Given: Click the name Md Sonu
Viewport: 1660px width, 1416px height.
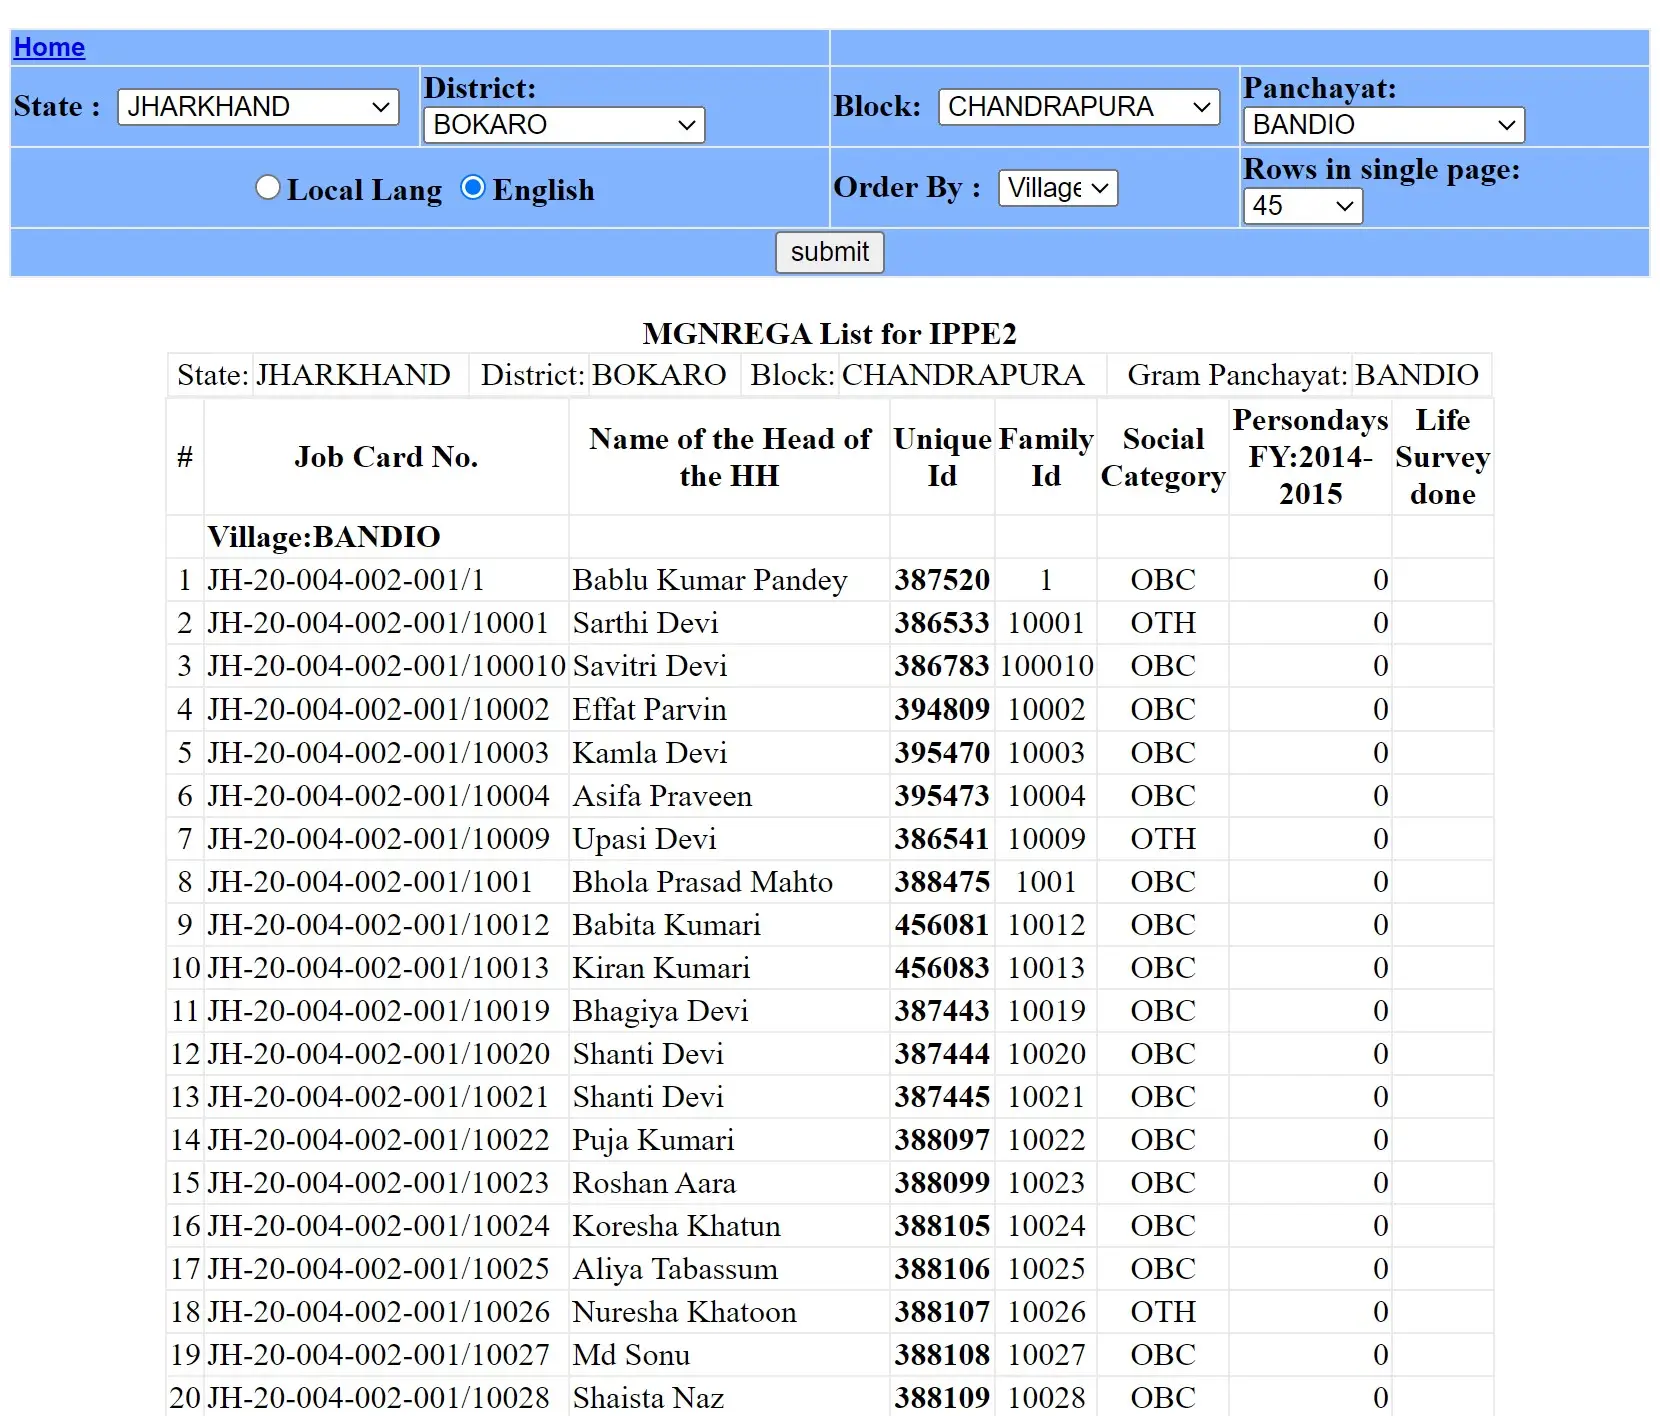Looking at the screenshot, I should click(631, 1355).
